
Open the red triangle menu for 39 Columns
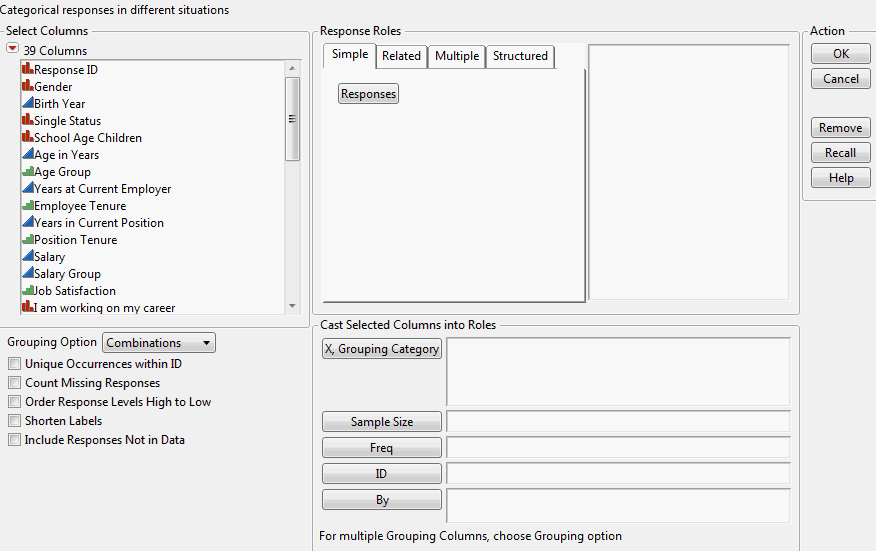13,50
